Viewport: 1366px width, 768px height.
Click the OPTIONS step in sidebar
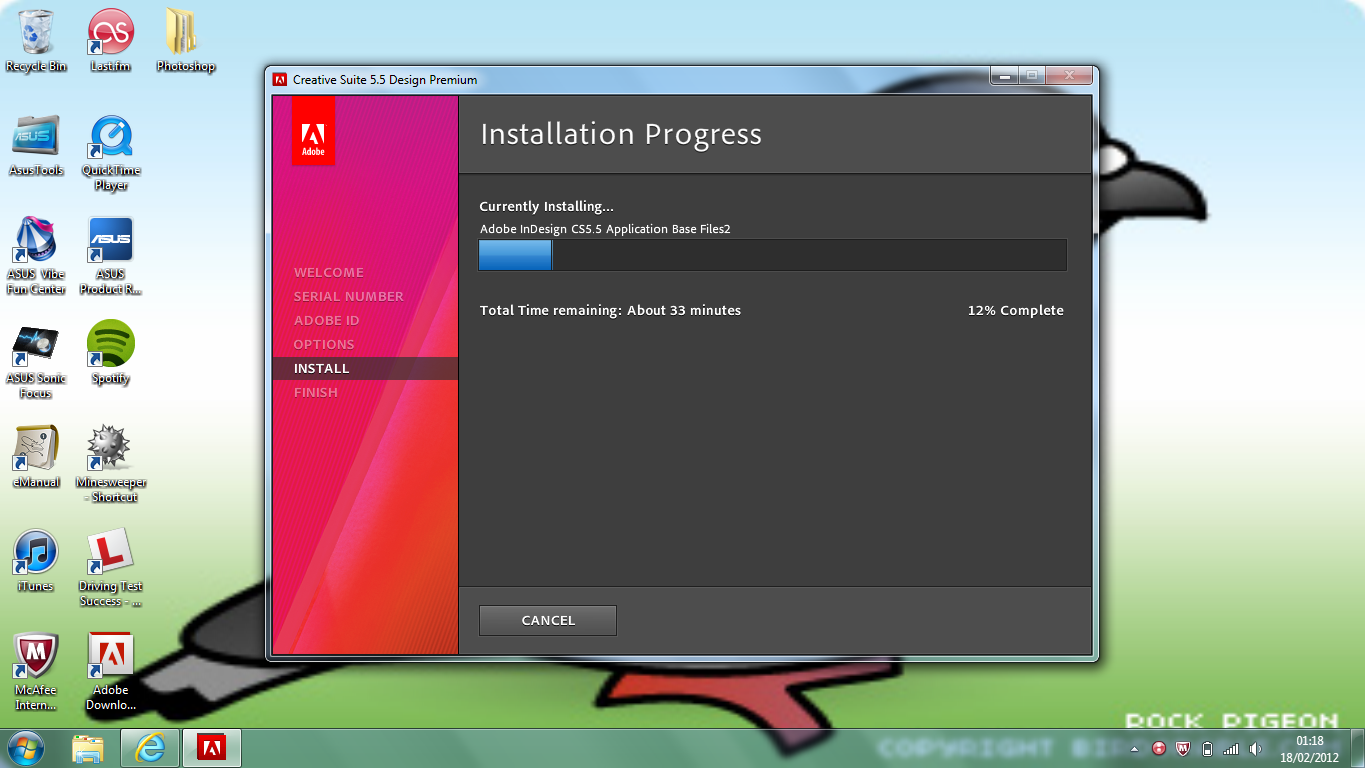(x=324, y=344)
